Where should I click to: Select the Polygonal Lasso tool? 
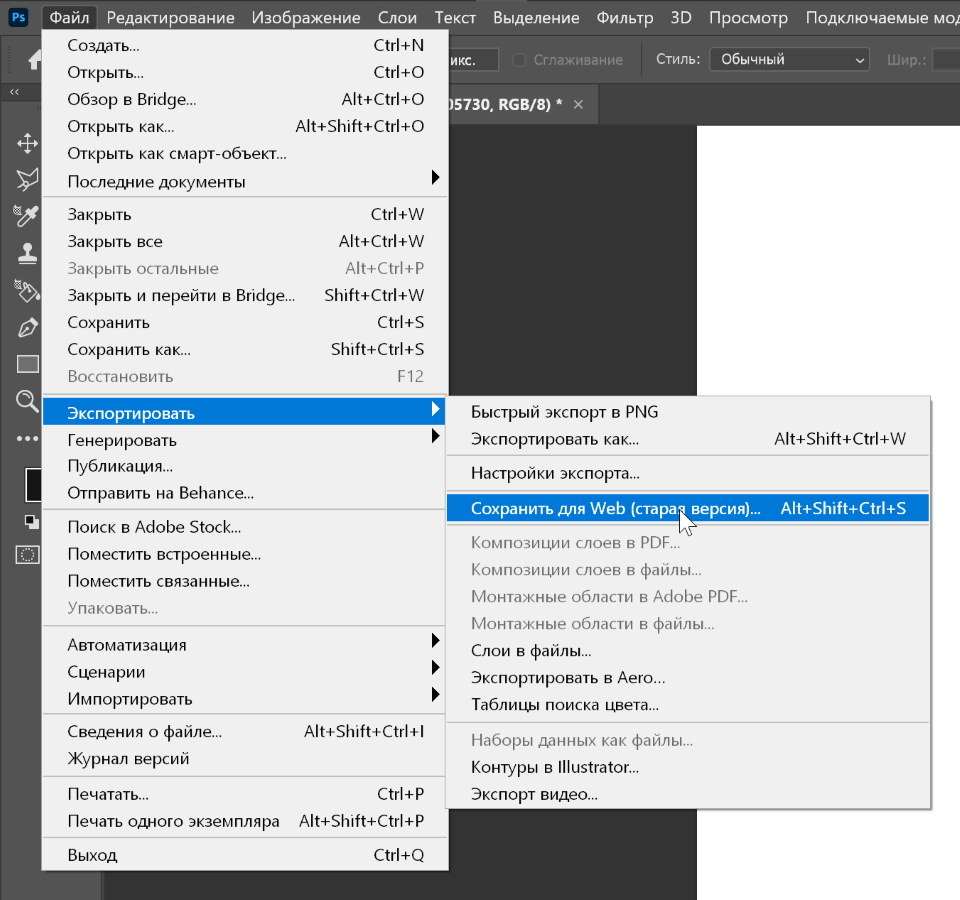coord(27,179)
